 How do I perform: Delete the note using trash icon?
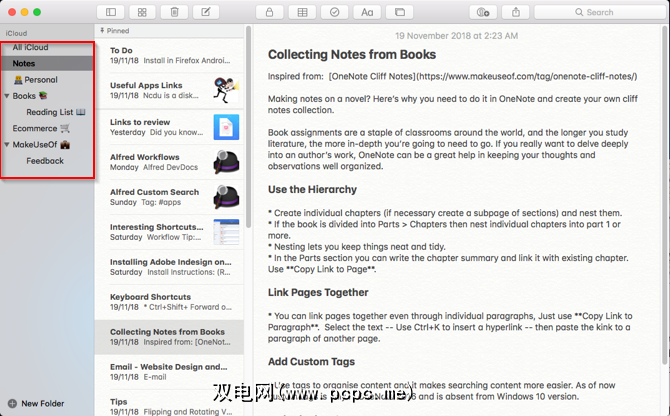pyautogui.click(x=174, y=12)
